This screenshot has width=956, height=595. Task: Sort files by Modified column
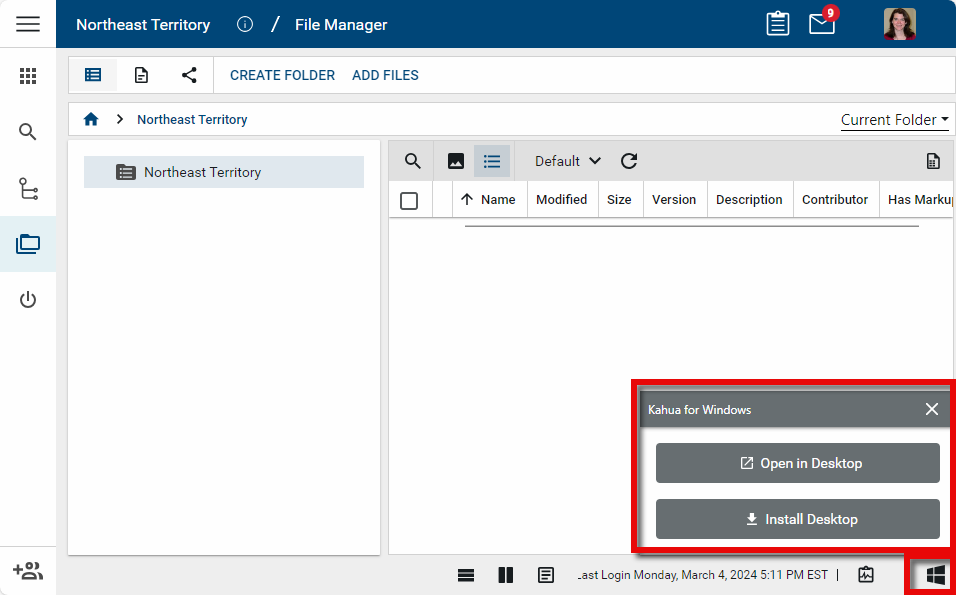click(x=561, y=200)
